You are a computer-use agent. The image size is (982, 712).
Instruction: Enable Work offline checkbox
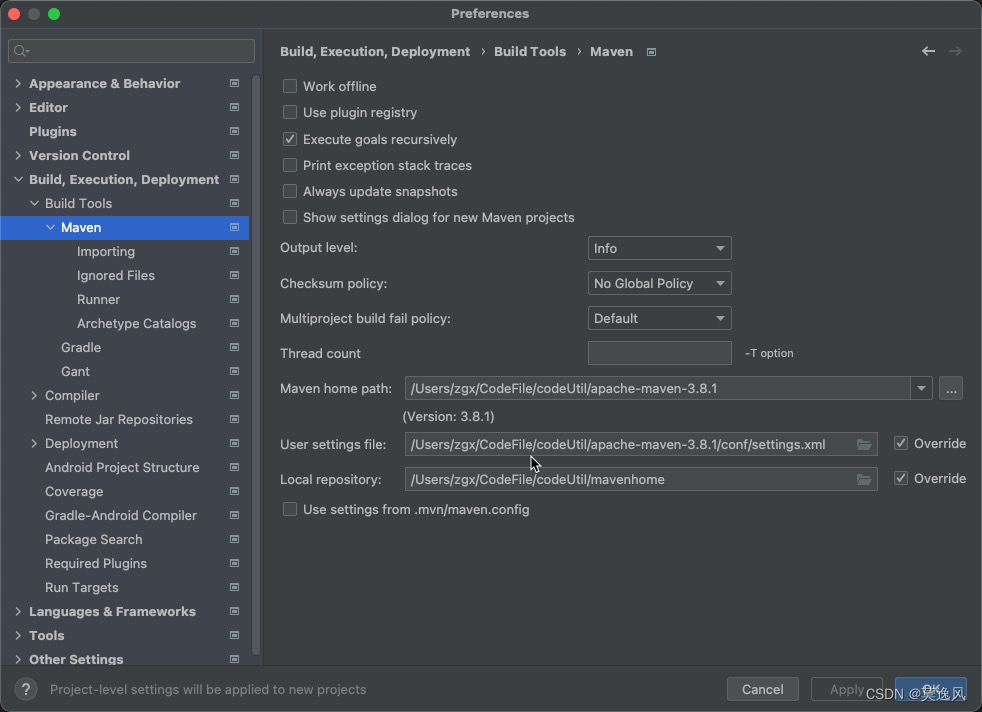point(289,86)
